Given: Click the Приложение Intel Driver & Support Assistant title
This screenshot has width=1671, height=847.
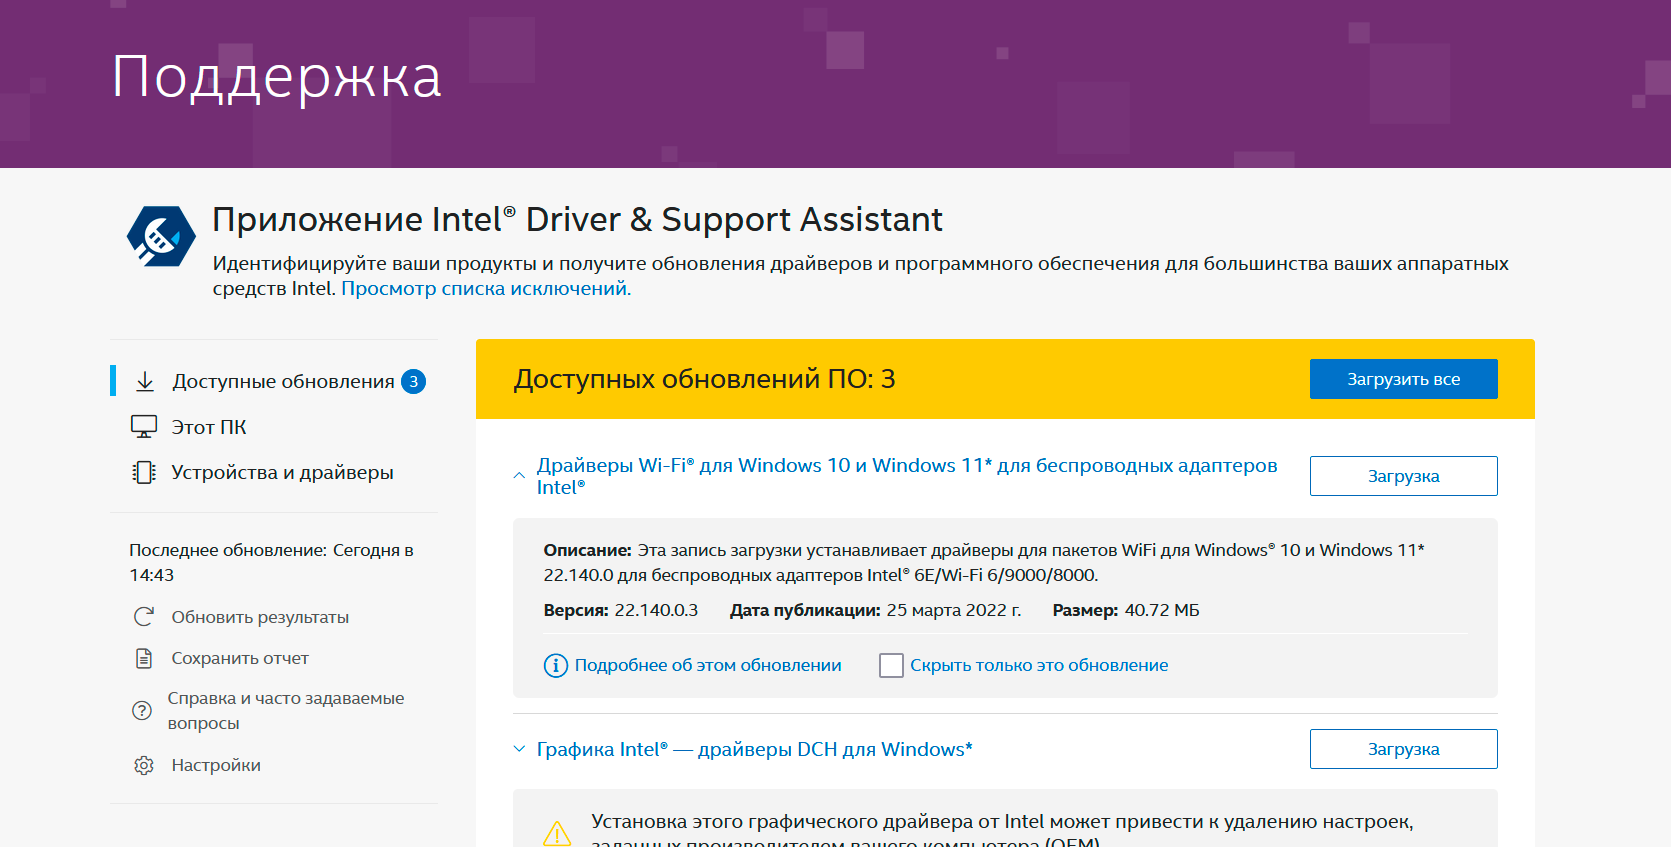Looking at the screenshot, I should [577, 219].
